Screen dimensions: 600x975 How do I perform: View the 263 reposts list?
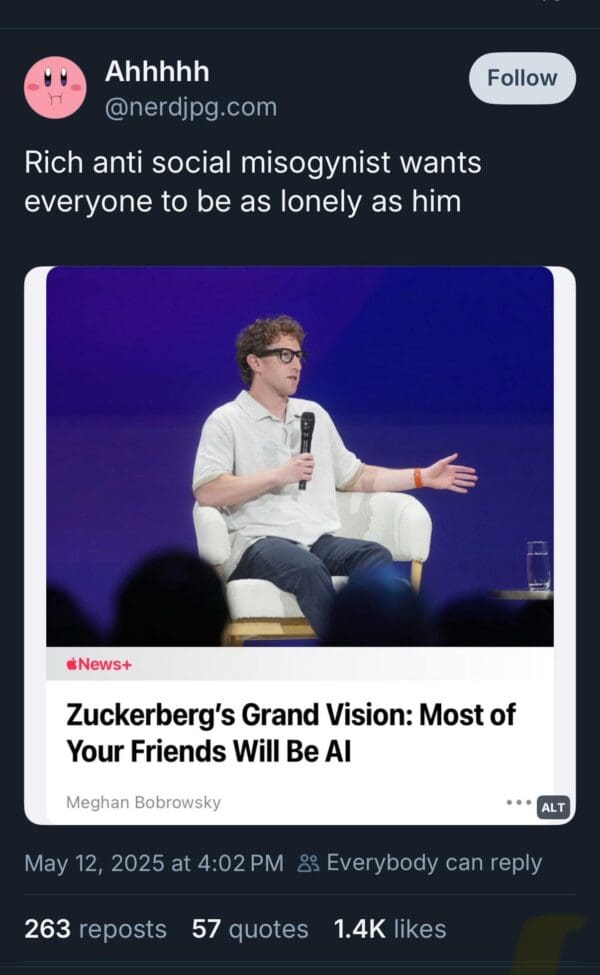[x=95, y=929]
